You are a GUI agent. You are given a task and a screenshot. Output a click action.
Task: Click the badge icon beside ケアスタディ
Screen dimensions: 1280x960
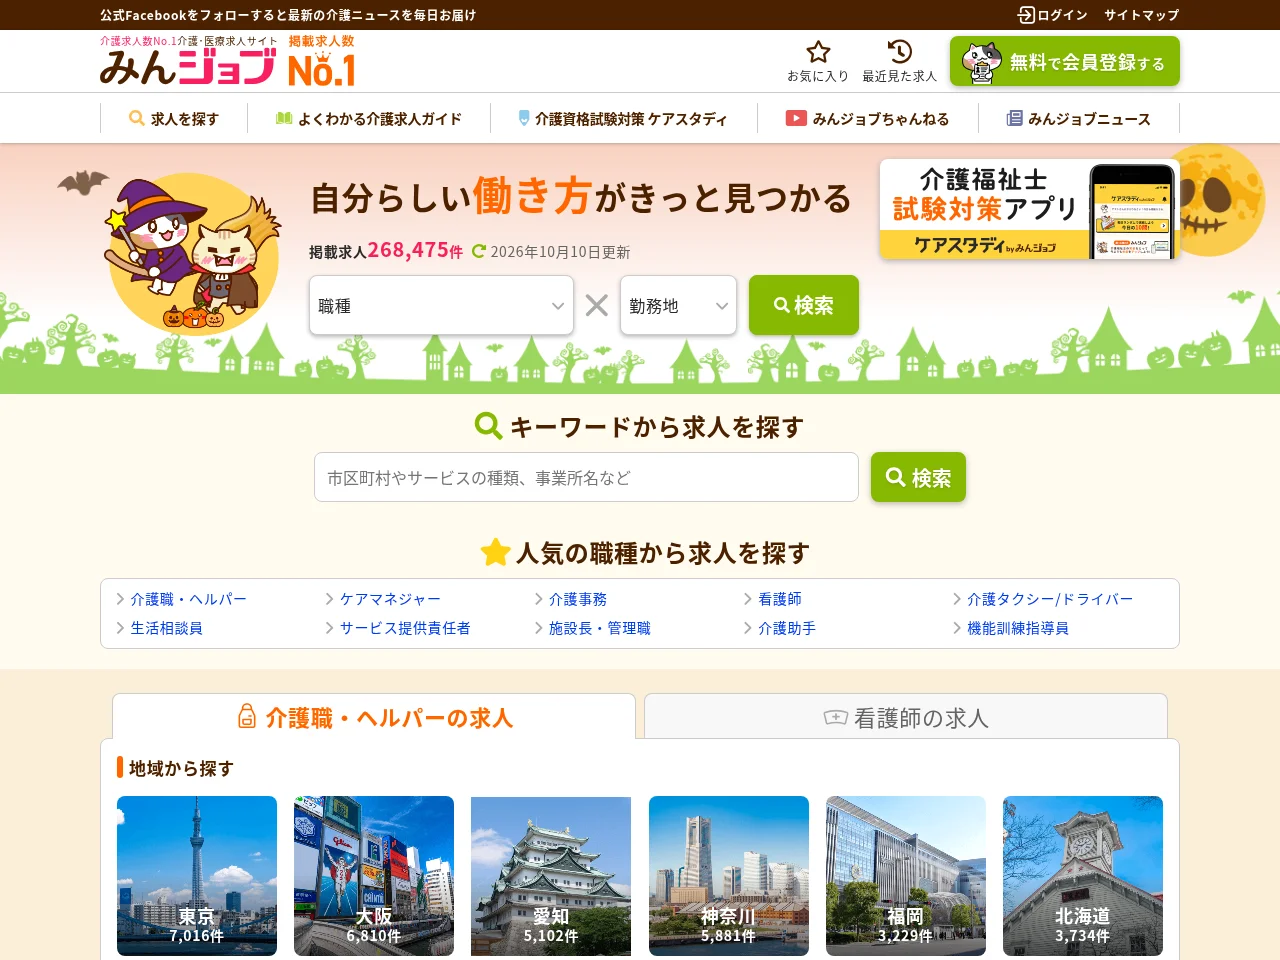[524, 118]
